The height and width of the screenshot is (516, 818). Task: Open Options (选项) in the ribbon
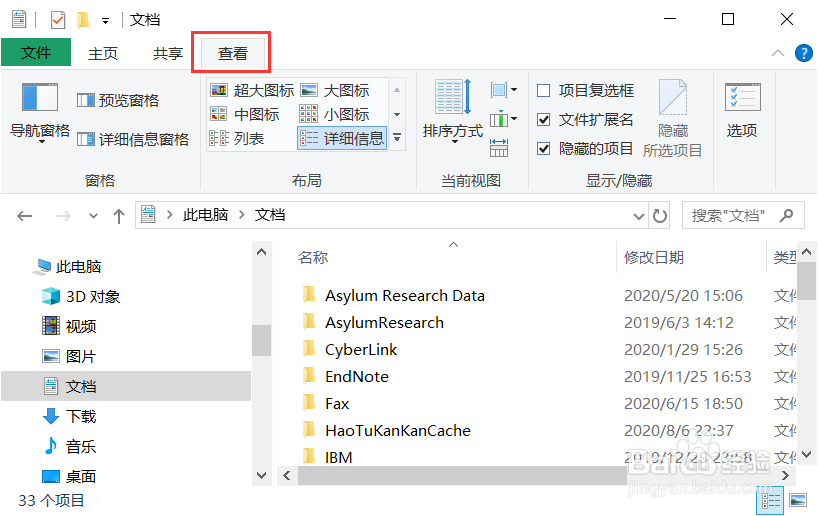point(742,111)
